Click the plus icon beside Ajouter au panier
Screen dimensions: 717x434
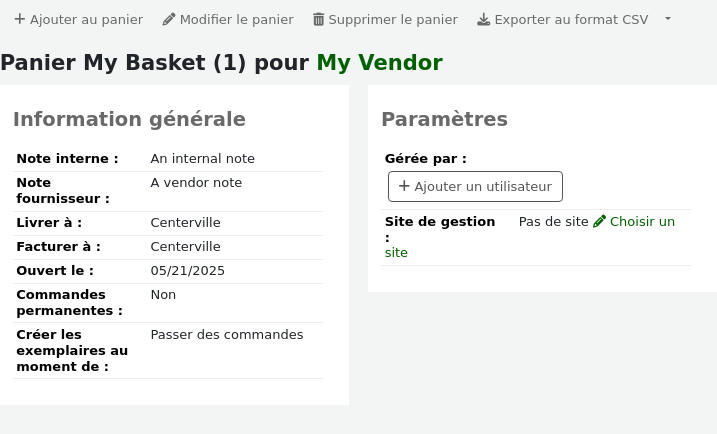coord(20,19)
